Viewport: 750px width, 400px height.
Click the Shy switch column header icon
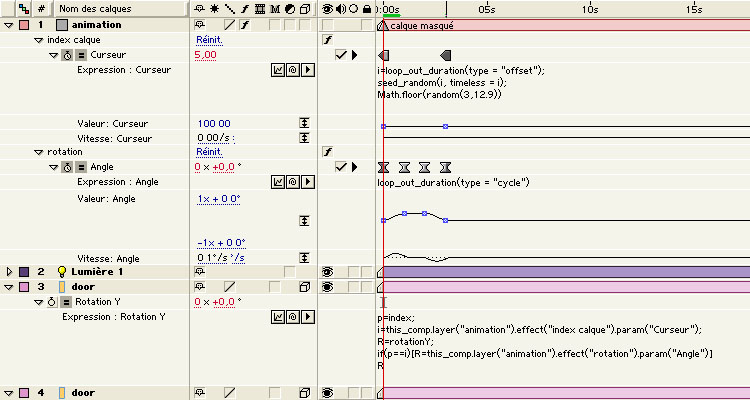point(199,9)
